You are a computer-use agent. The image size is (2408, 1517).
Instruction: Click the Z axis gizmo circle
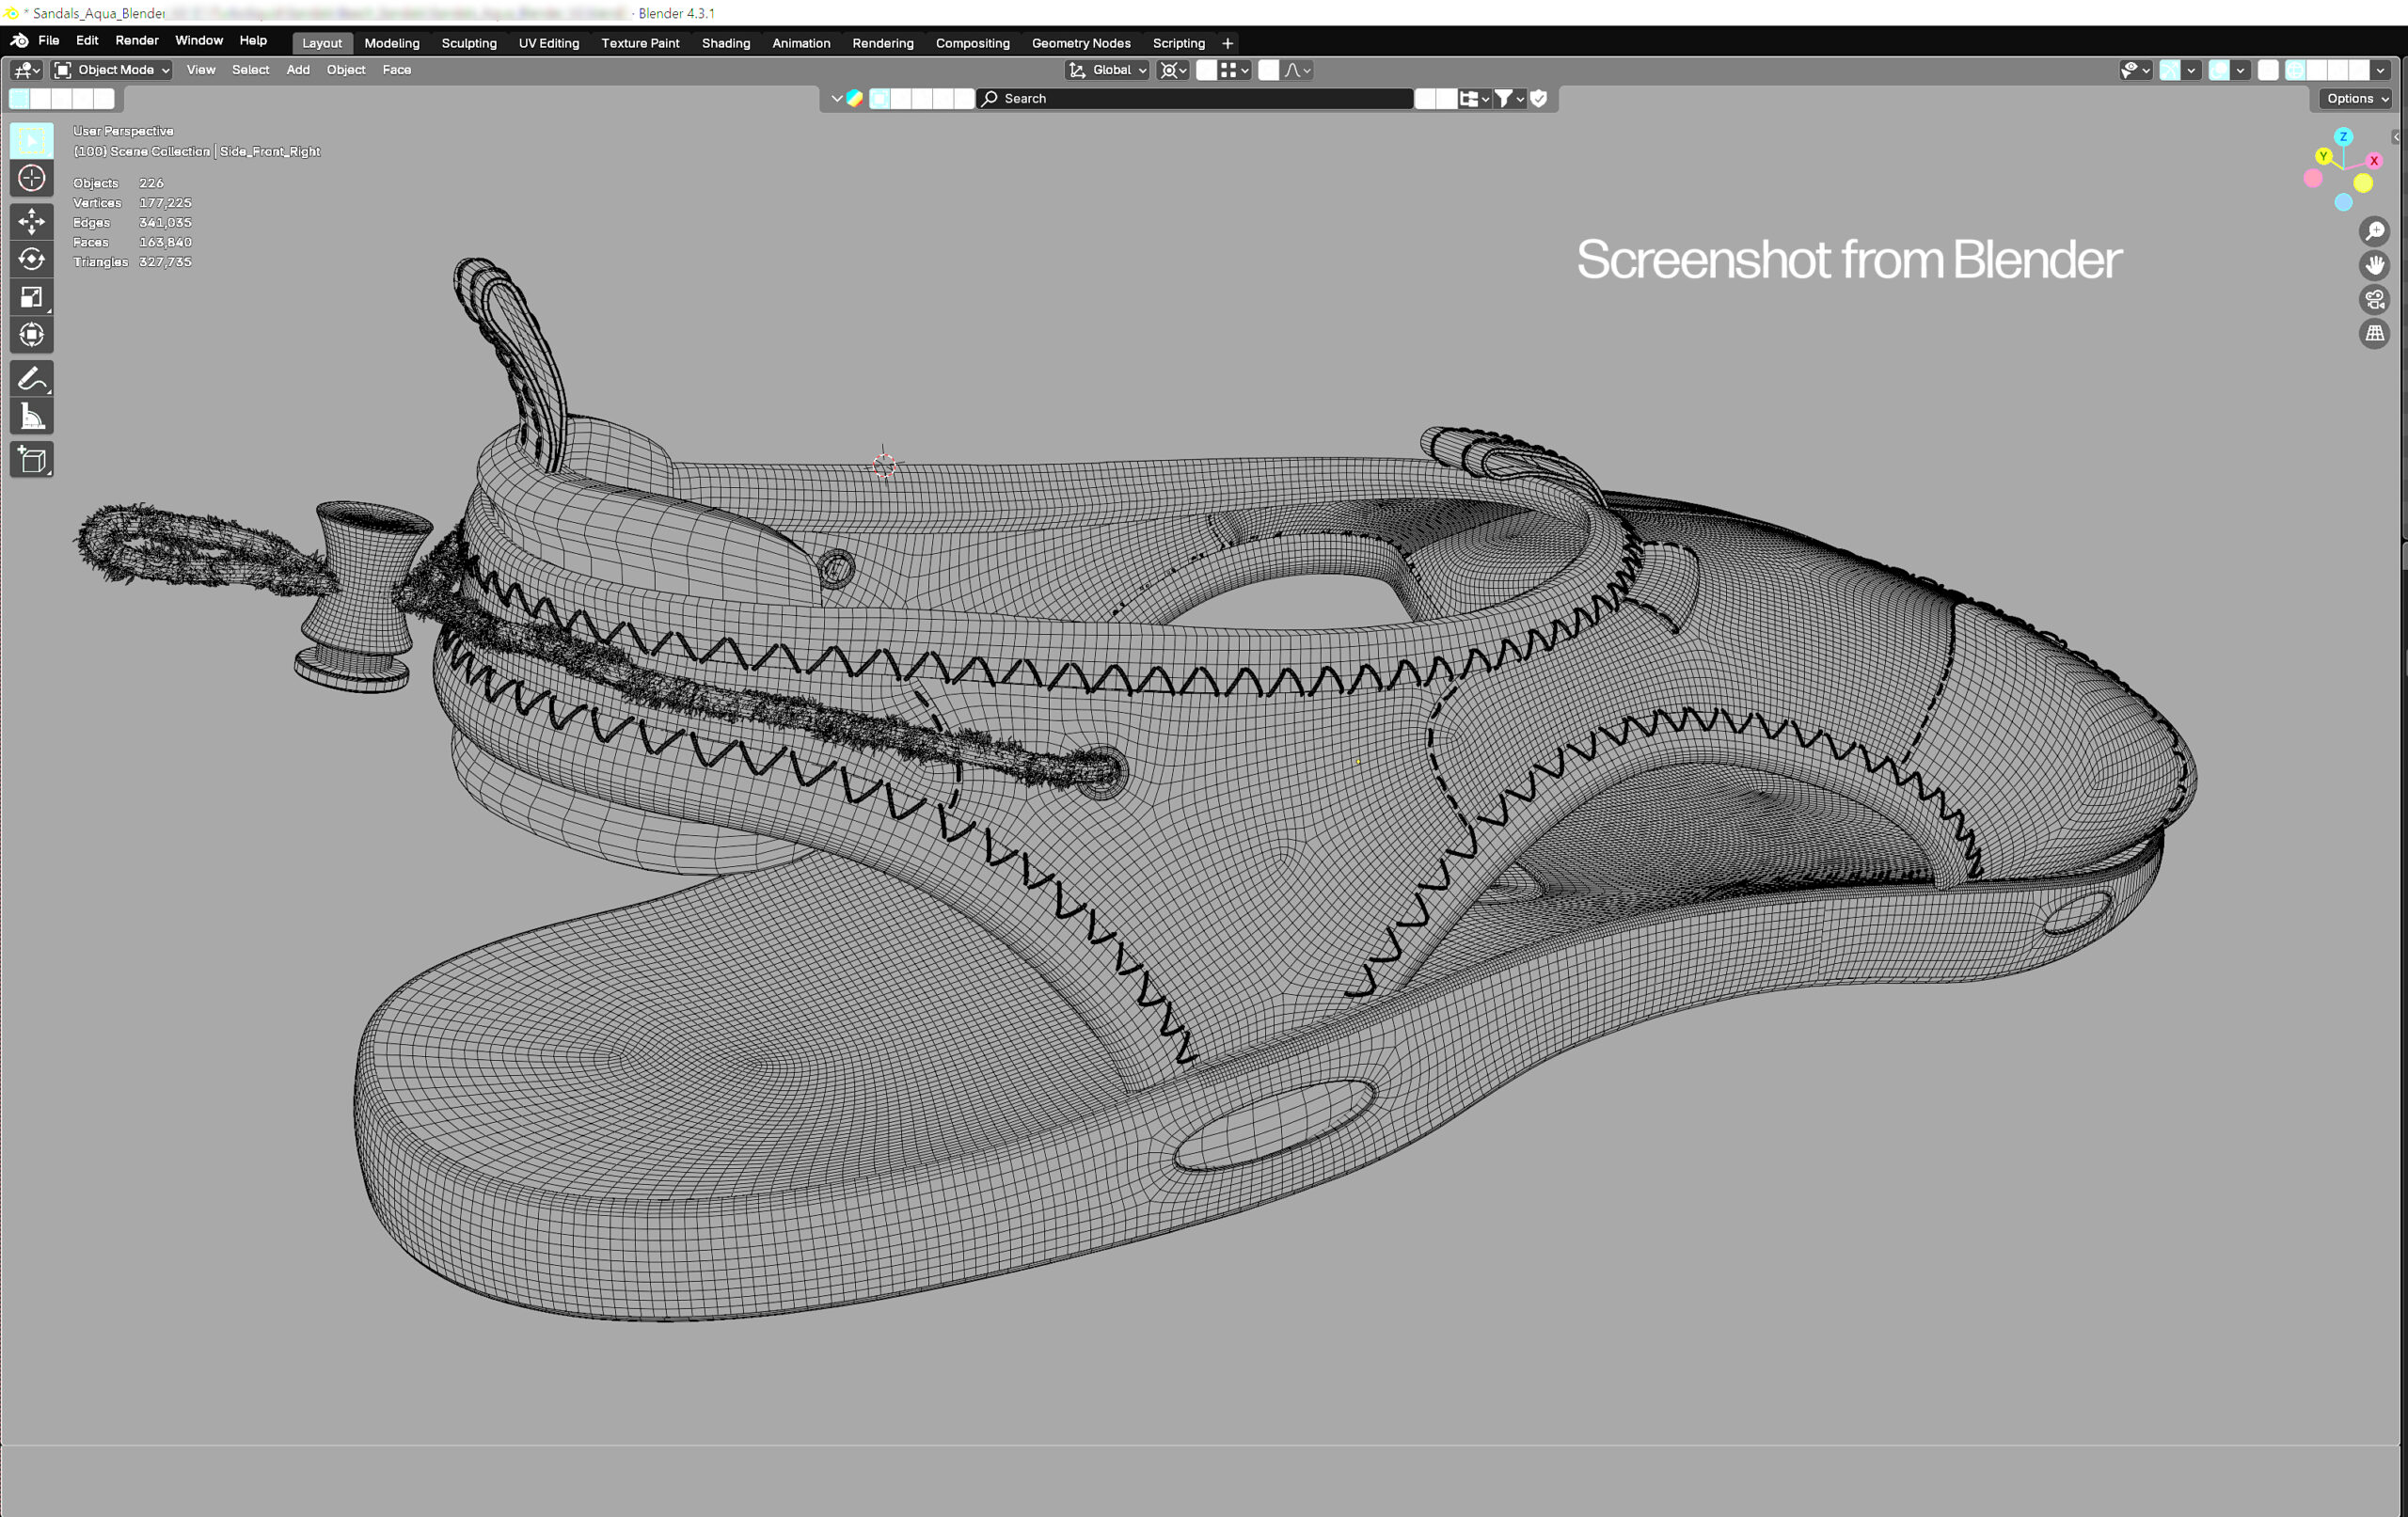click(x=2343, y=137)
